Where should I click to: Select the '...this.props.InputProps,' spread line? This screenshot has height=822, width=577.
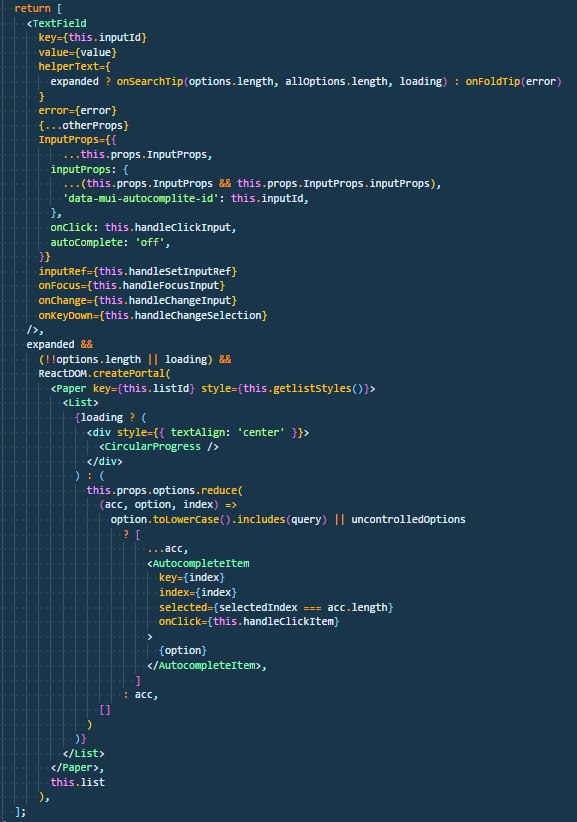click(x=137, y=155)
